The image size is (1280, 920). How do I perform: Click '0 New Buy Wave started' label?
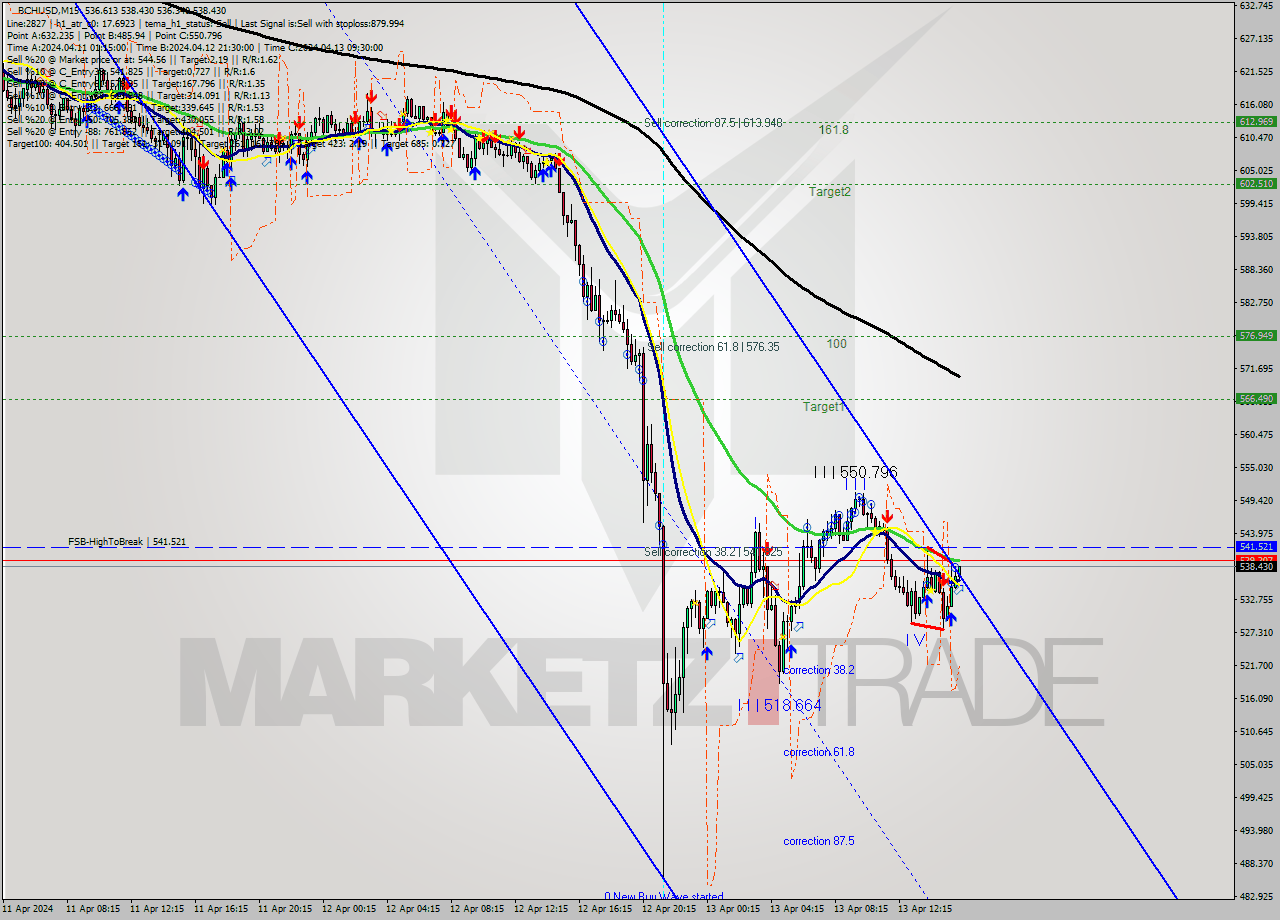[x=664, y=897]
